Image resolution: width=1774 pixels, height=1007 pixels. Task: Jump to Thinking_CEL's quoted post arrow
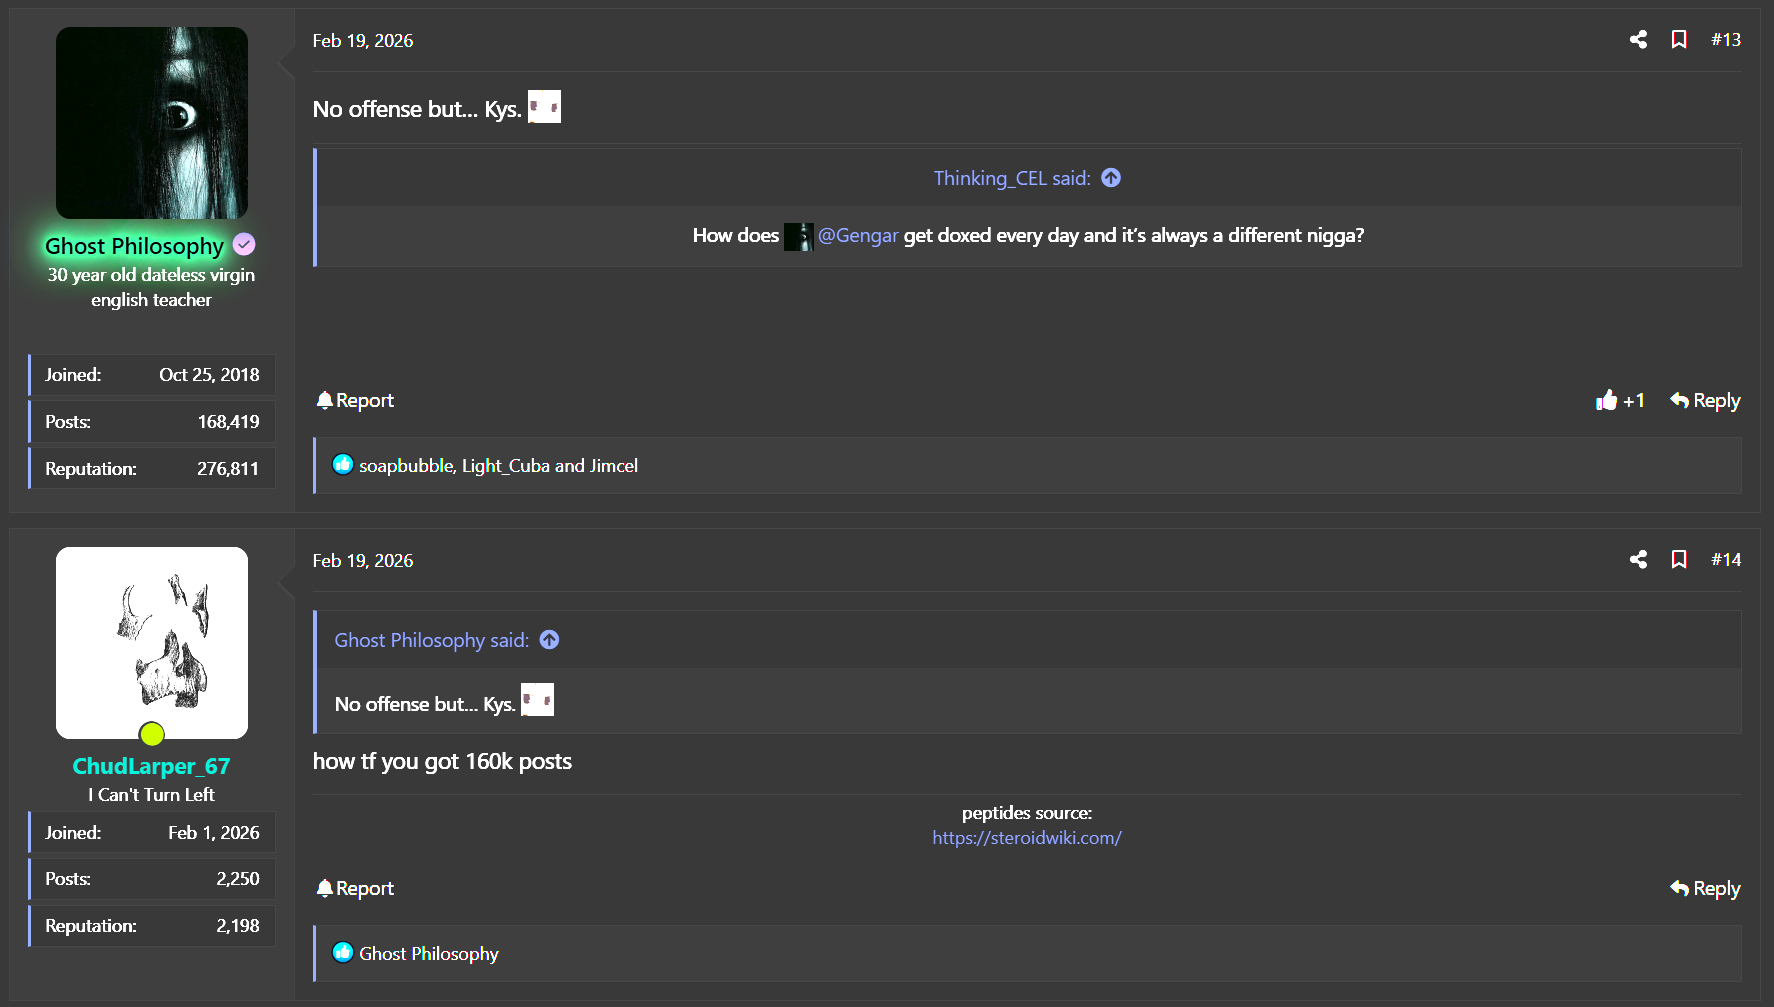pos(1111,178)
